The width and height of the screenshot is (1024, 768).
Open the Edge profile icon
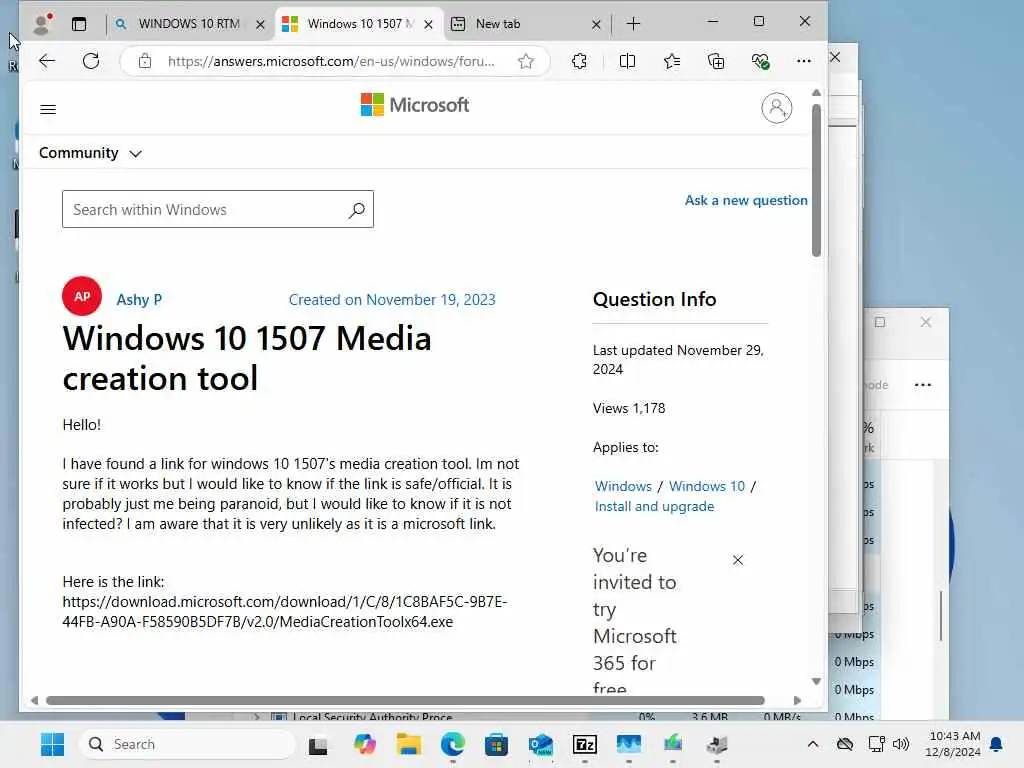coord(42,24)
